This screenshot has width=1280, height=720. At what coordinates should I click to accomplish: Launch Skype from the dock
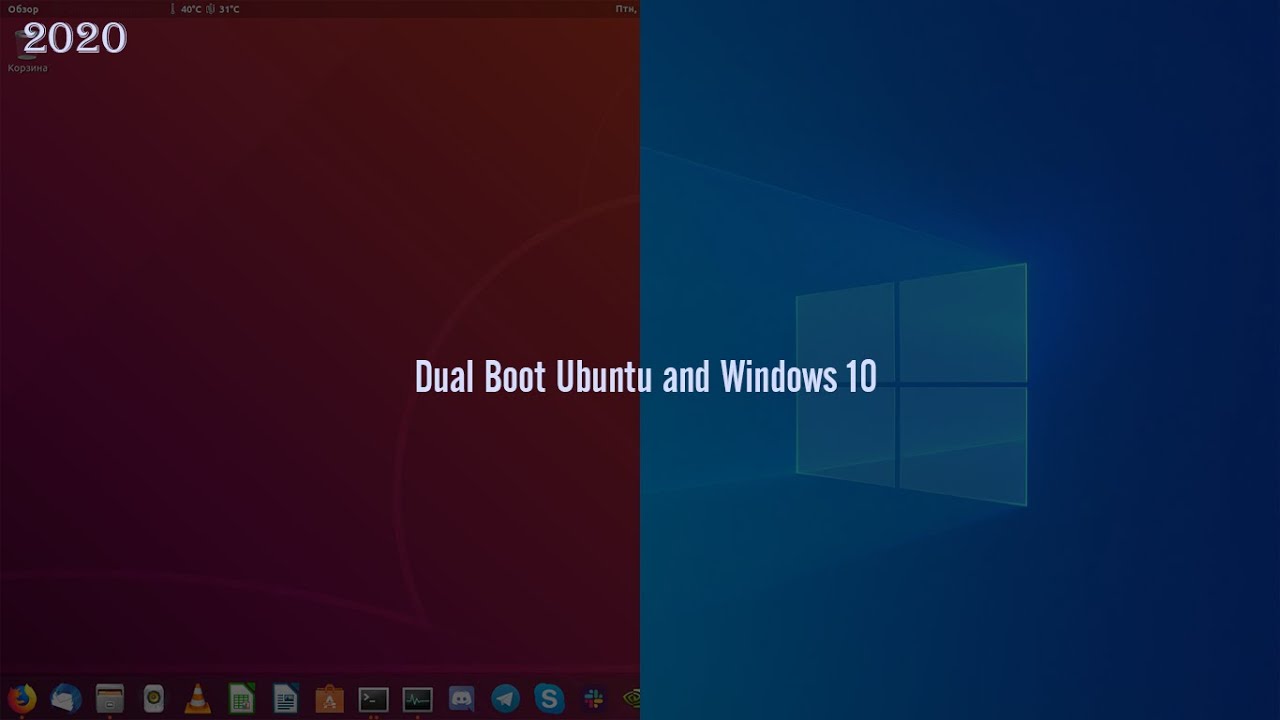(549, 698)
